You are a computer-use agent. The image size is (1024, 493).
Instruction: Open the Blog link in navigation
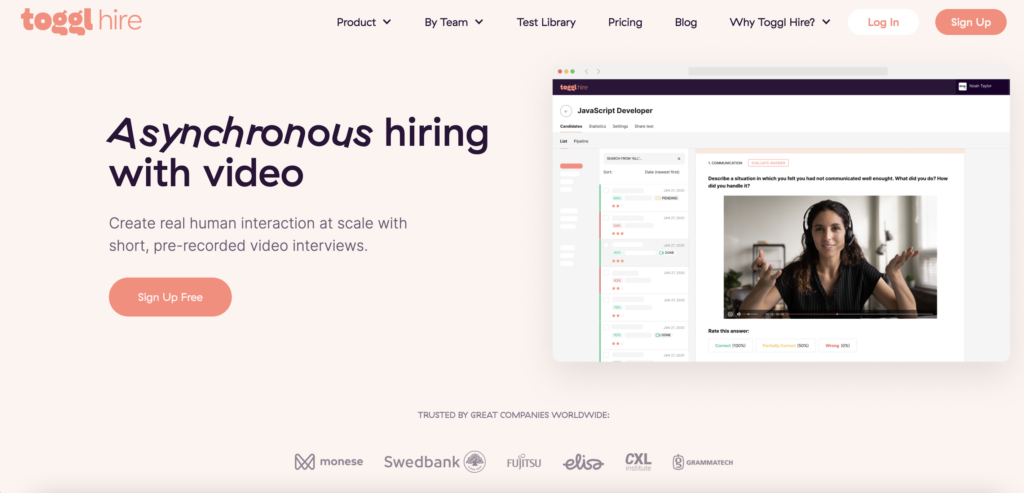686,22
